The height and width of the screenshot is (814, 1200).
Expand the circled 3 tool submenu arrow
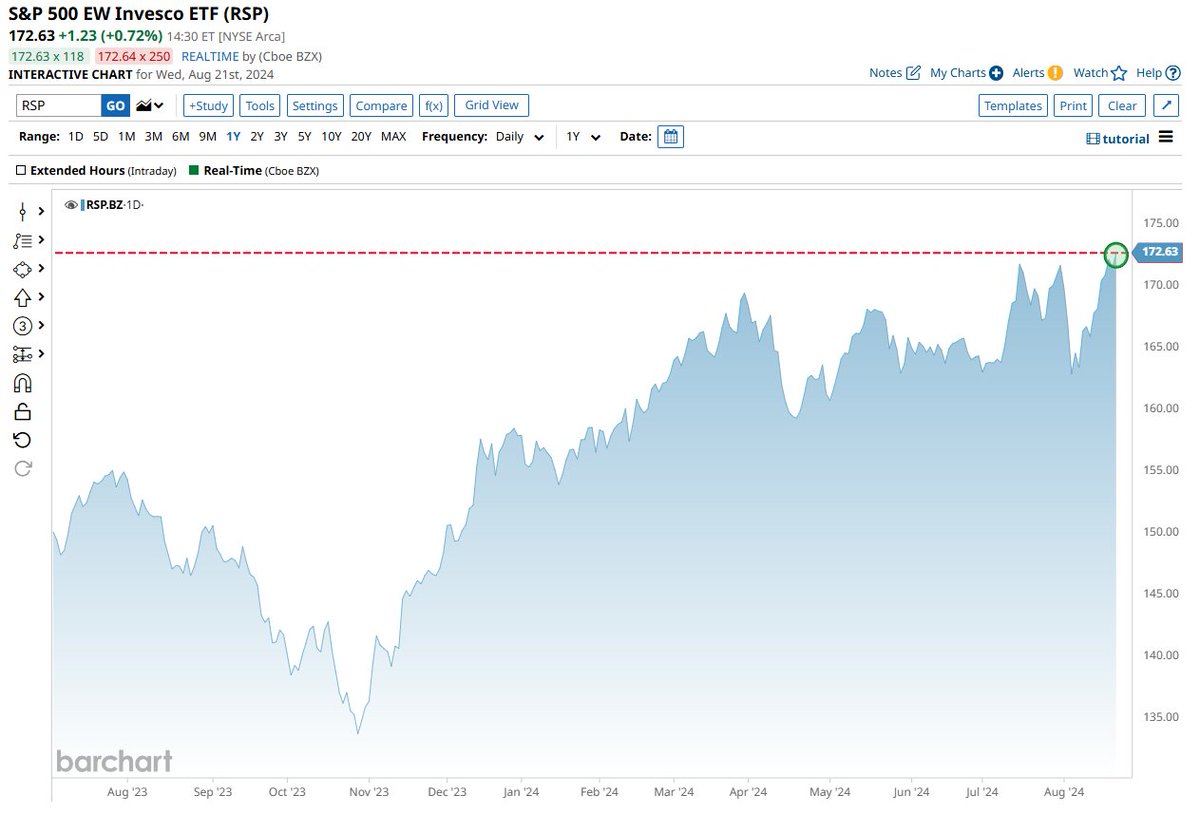click(x=41, y=326)
